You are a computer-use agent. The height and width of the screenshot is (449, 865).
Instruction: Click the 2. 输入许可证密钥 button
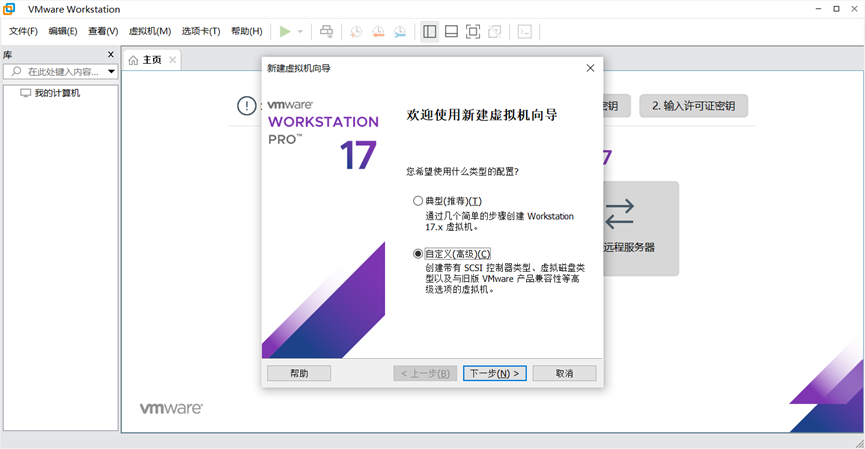(x=693, y=106)
